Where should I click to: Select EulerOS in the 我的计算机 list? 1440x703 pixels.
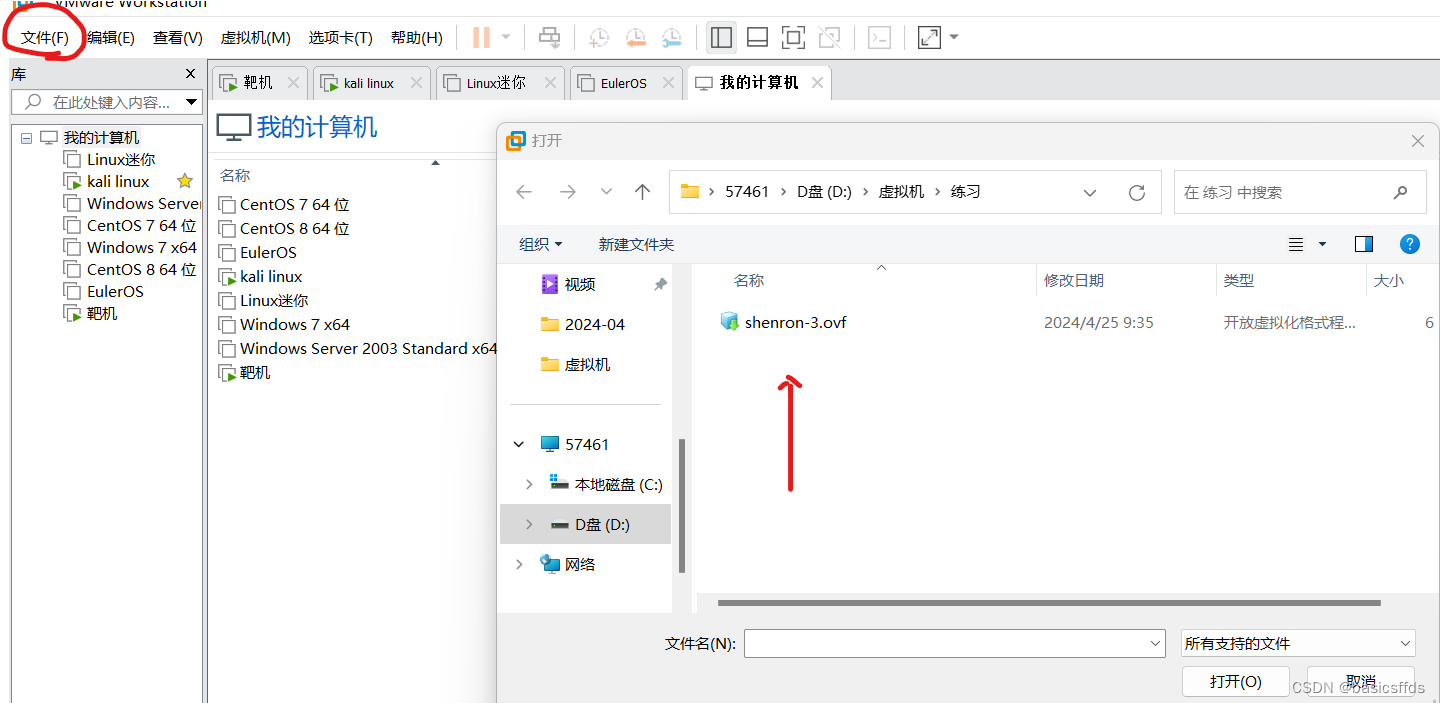click(x=268, y=252)
